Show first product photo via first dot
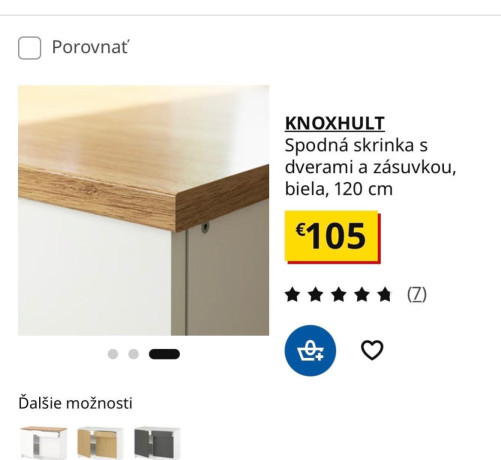501x460 pixels. coord(113,354)
